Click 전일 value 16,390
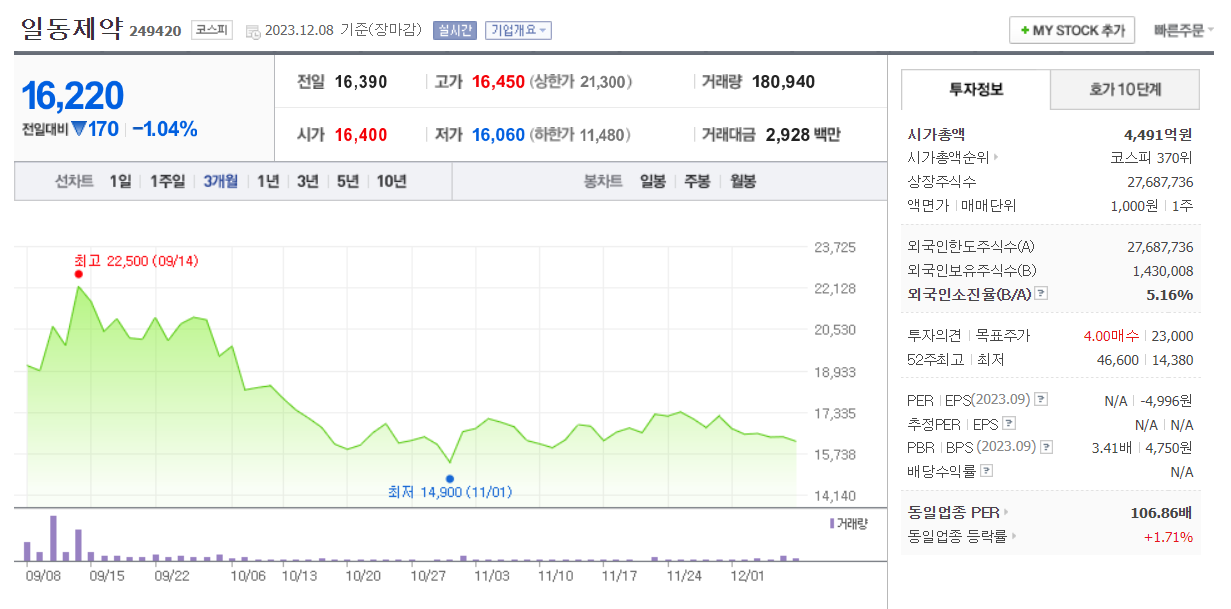The image size is (1231, 609). [x=361, y=82]
